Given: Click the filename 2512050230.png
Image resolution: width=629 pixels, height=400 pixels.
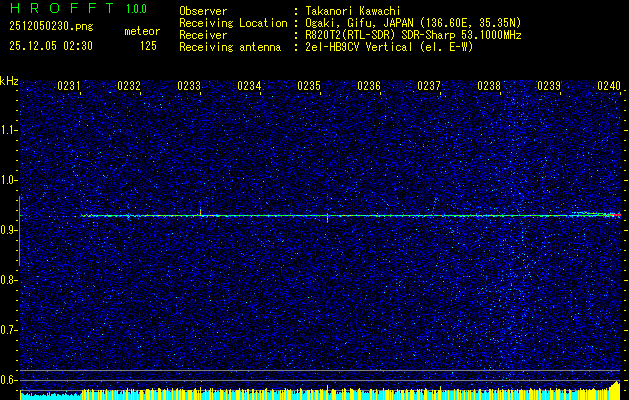Looking at the screenshot, I should coord(51,27).
